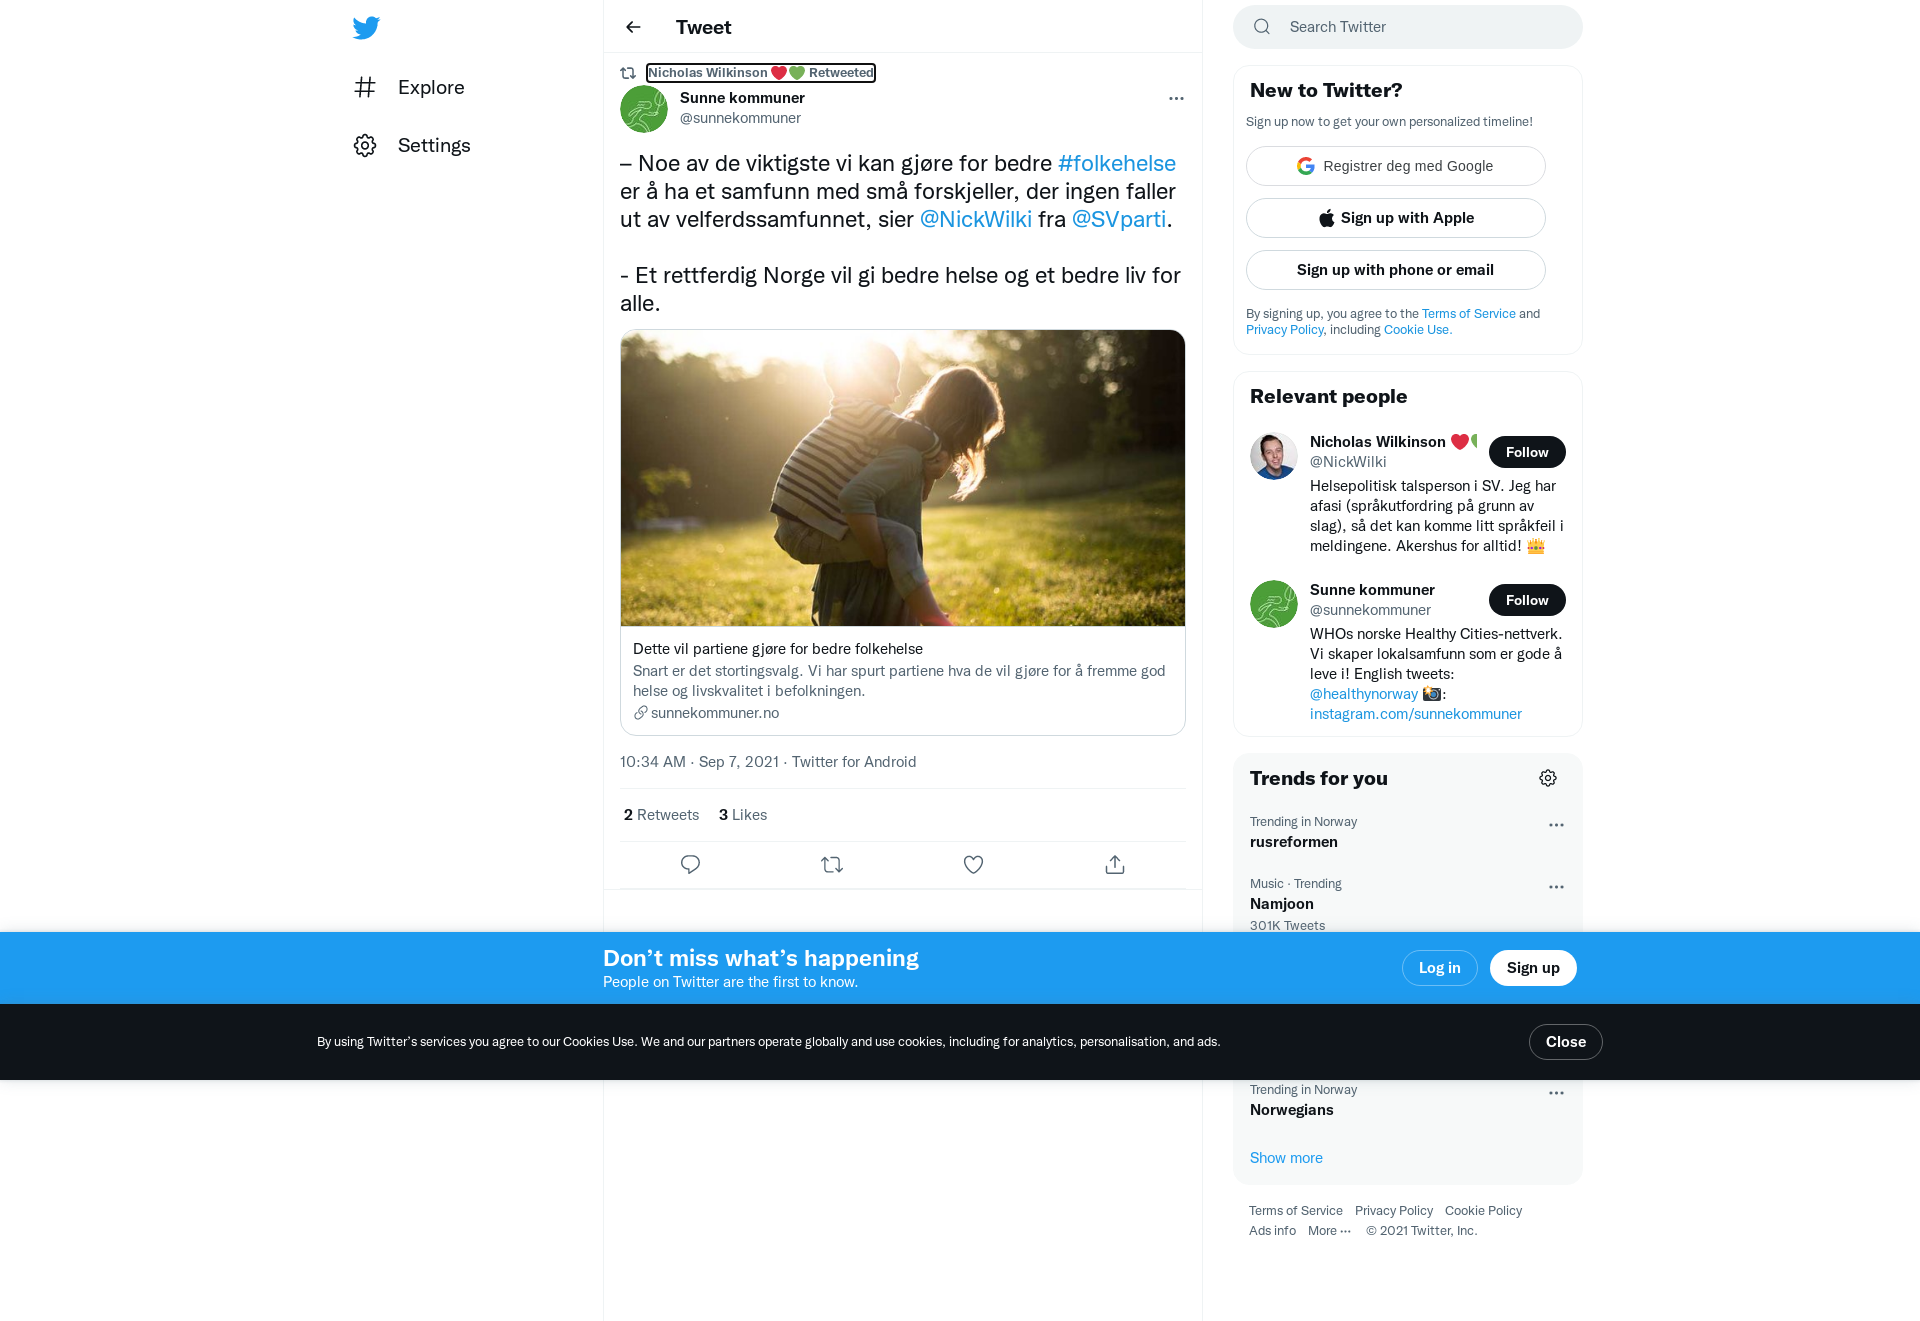Open more options for rusreformen trend
The image size is (1920, 1321).
[x=1556, y=825]
